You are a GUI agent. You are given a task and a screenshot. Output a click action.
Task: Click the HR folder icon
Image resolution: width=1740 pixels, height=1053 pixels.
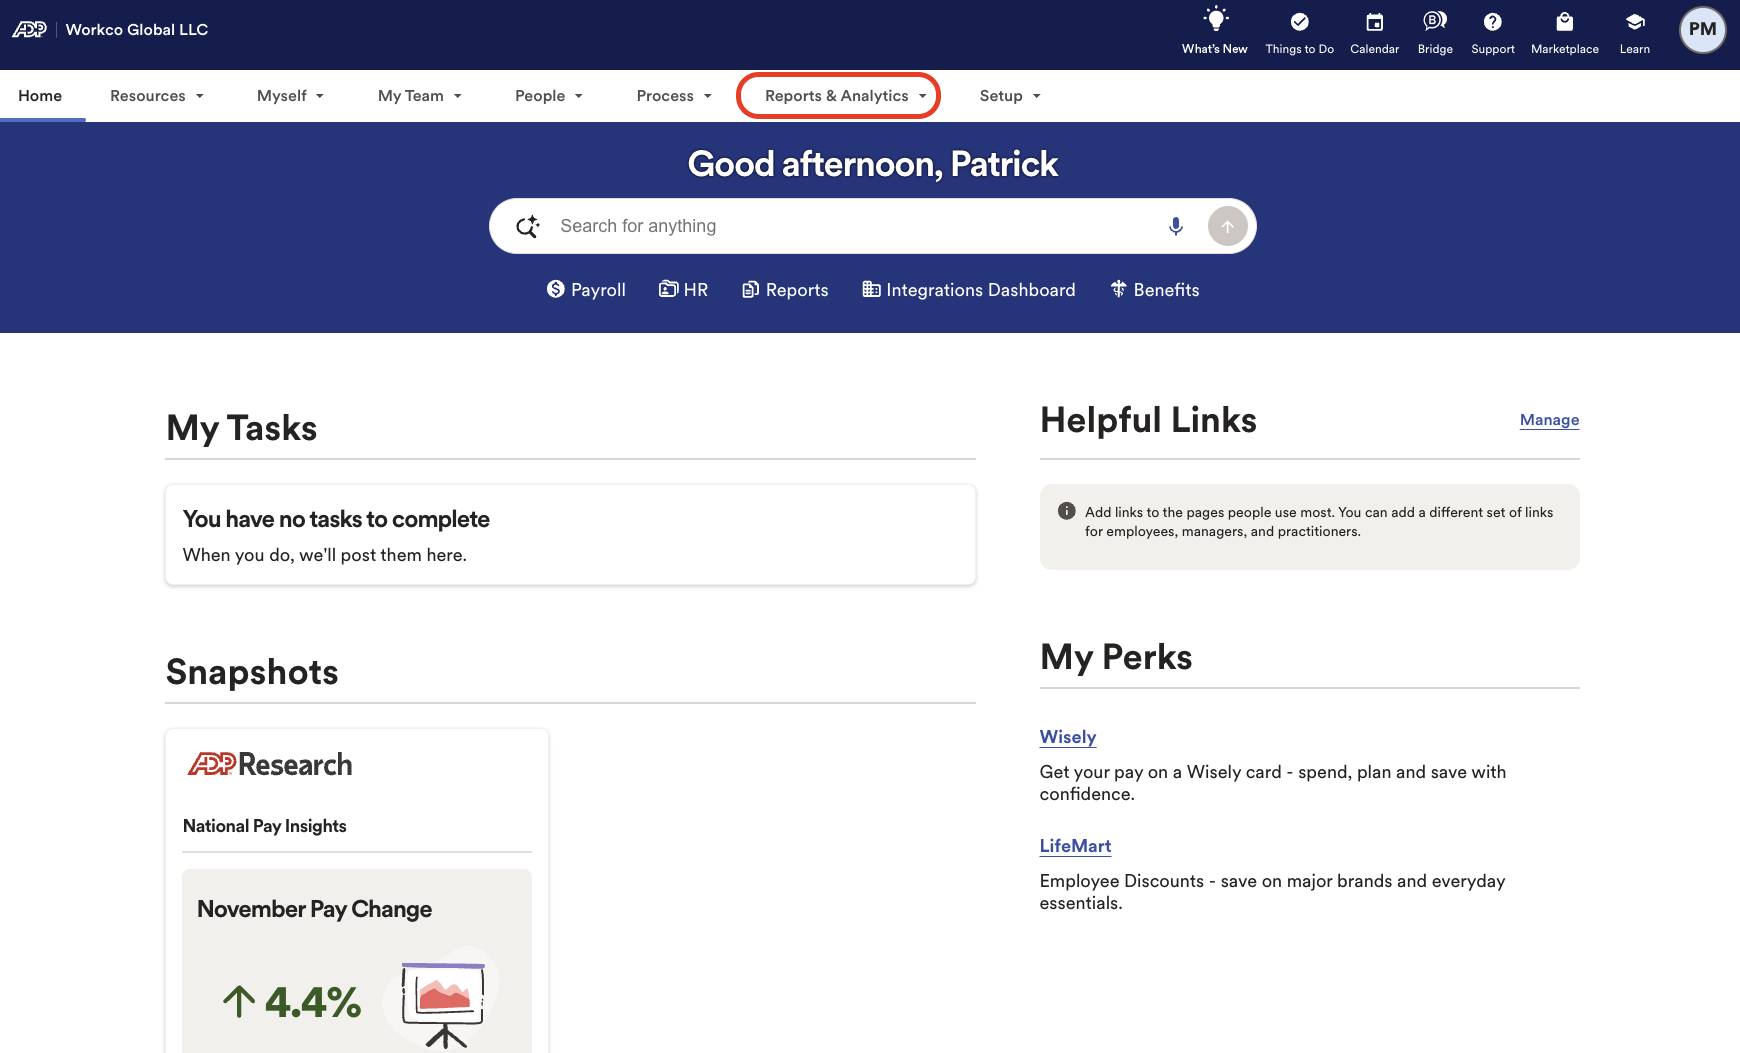point(668,289)
